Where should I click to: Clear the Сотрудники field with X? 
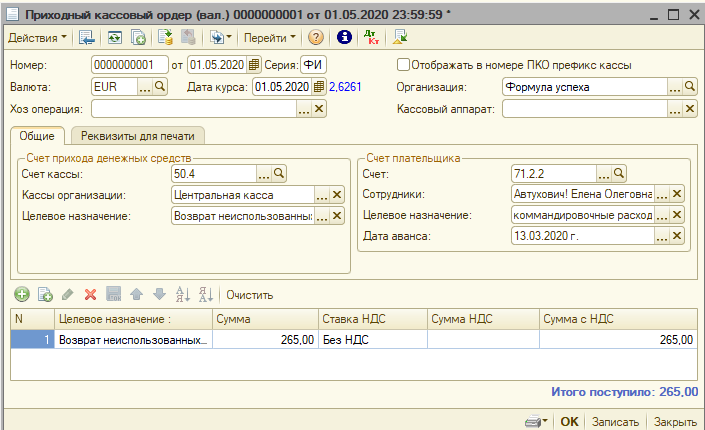(x=677, y=194)
